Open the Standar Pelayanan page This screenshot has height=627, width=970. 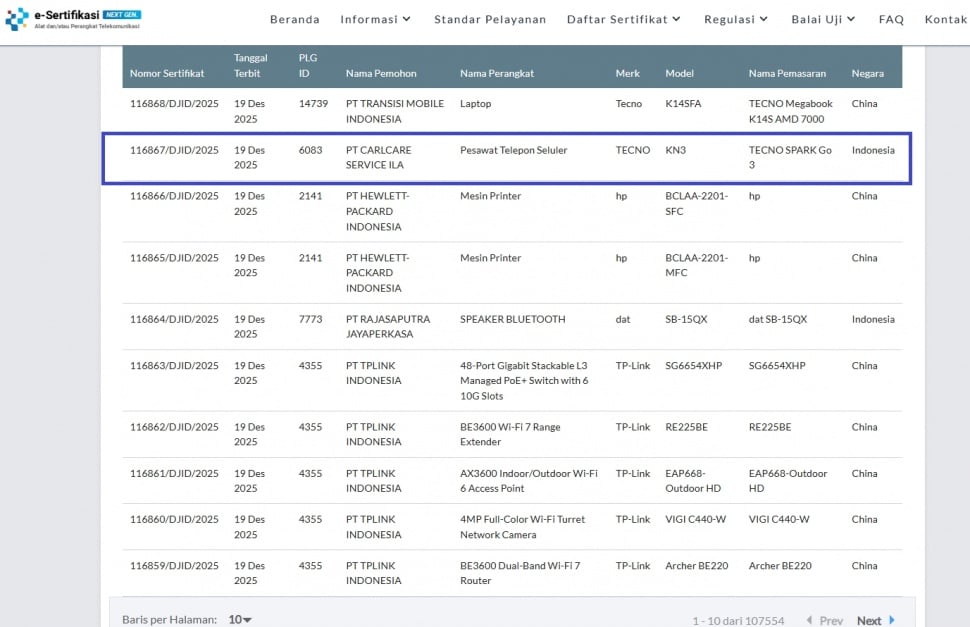click(490, 19)
